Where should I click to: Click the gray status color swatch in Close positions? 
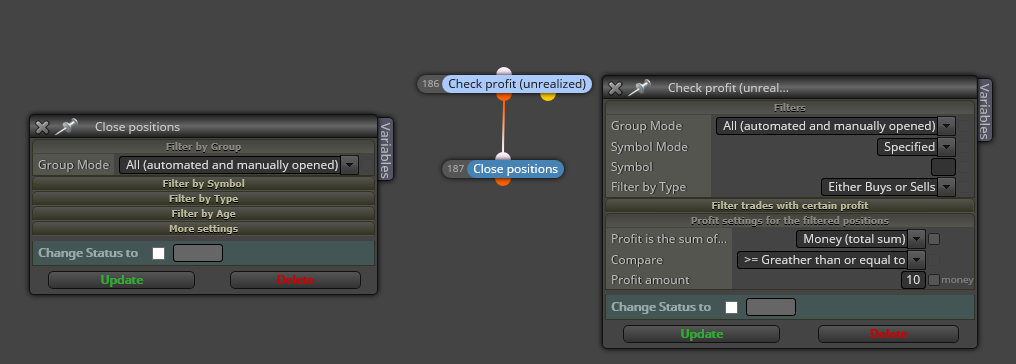click(x=198, y=253)
